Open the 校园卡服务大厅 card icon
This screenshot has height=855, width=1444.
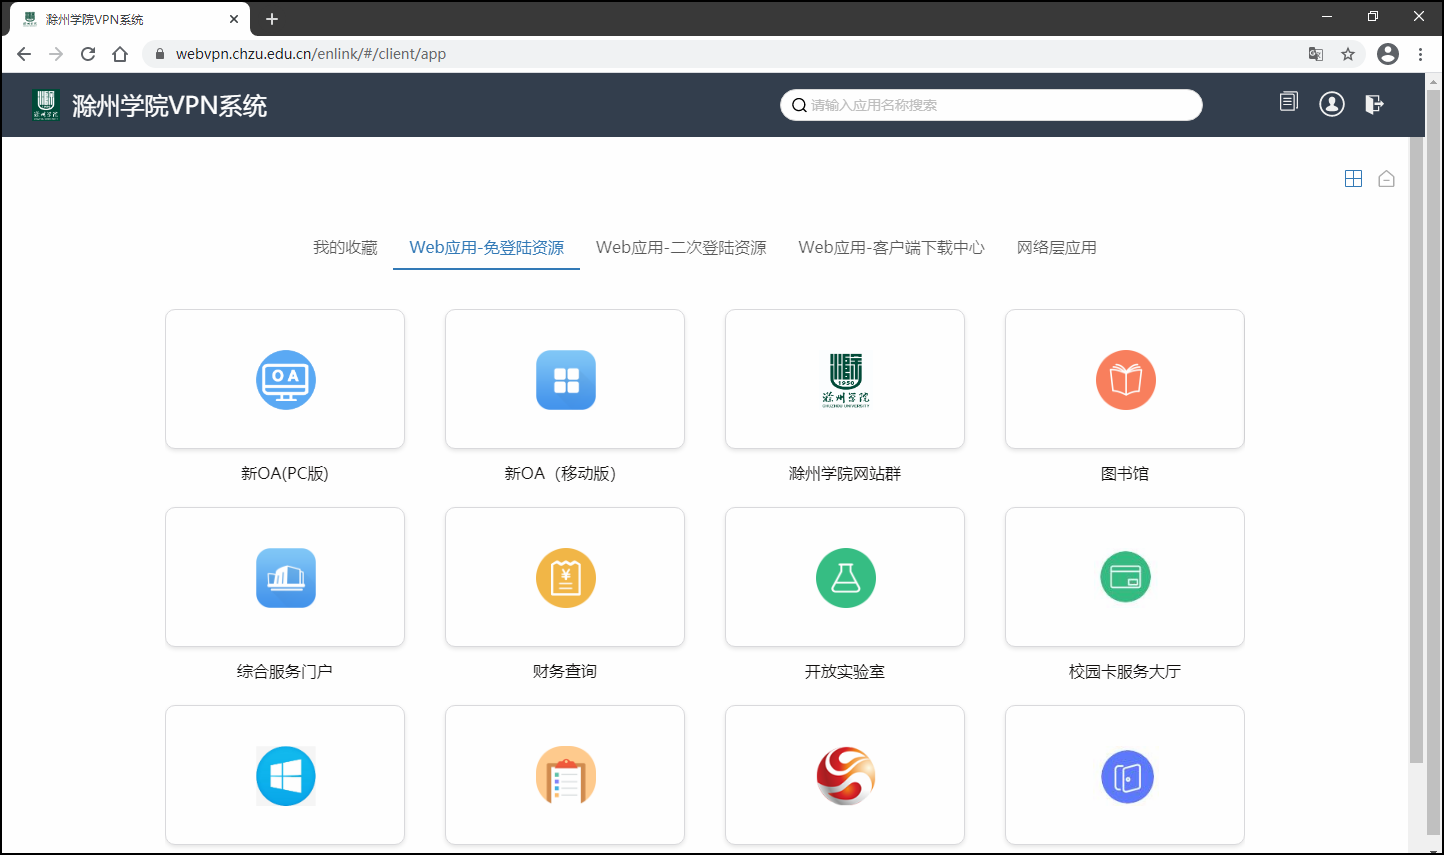coord(1125,578)
